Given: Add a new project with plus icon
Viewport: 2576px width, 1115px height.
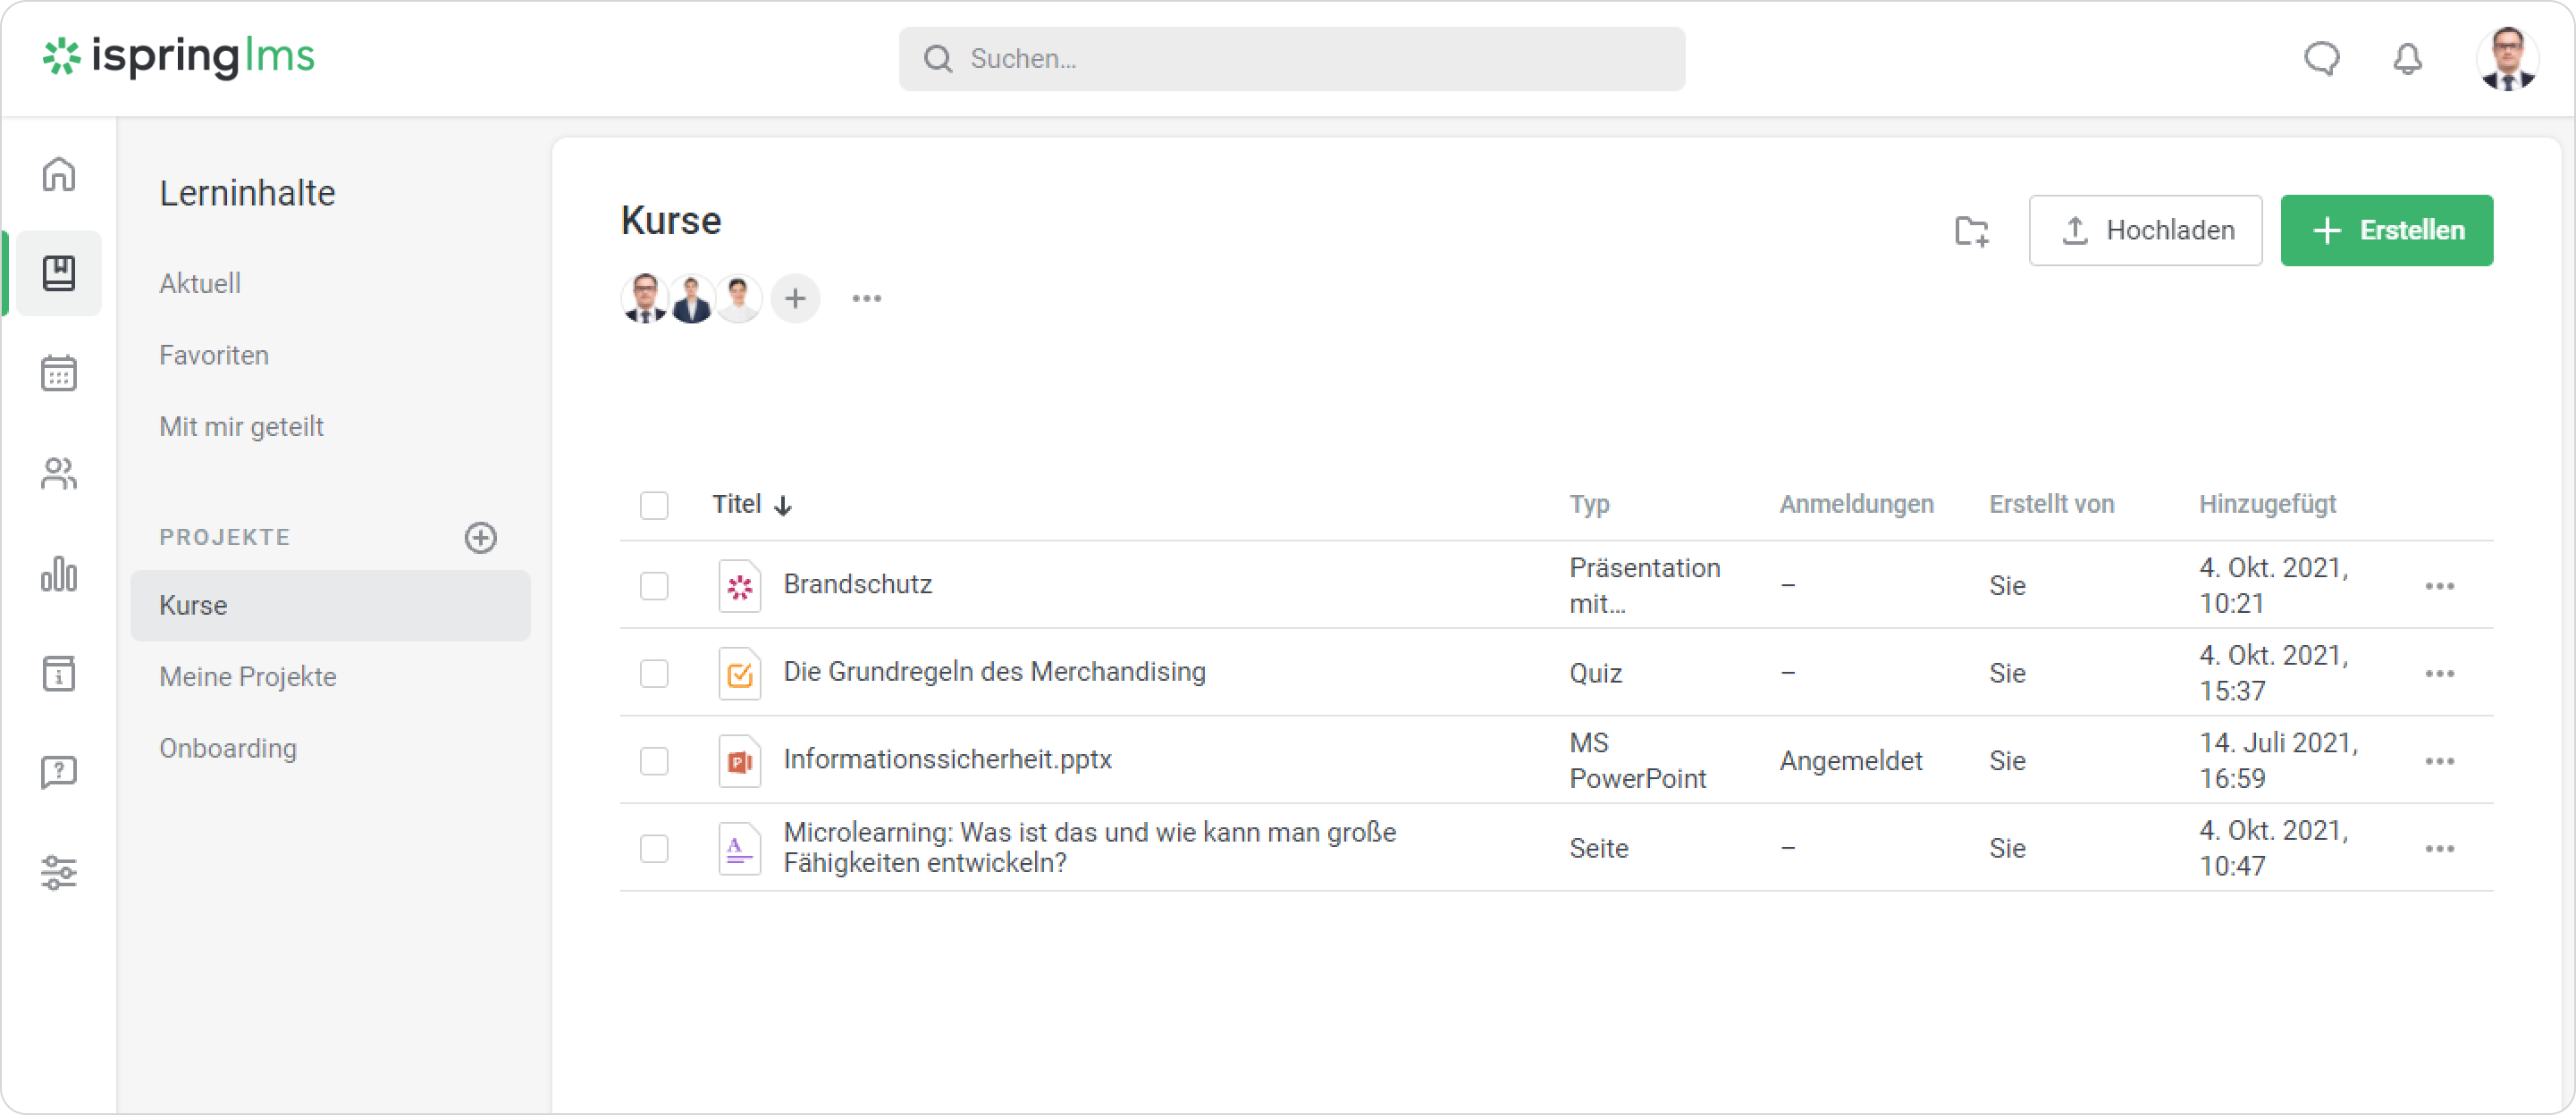Looking at the screenshot, I should [x=481, y=537].
